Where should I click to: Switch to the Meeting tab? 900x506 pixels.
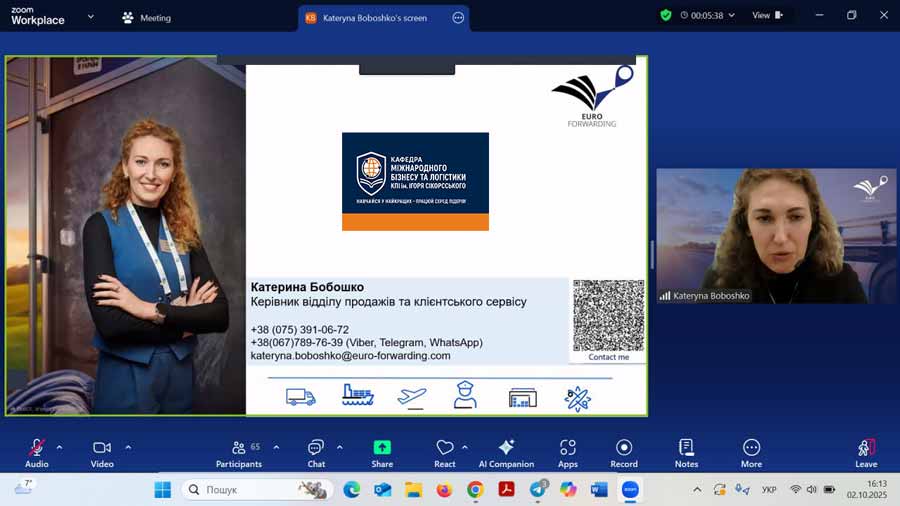coord(146,17)
